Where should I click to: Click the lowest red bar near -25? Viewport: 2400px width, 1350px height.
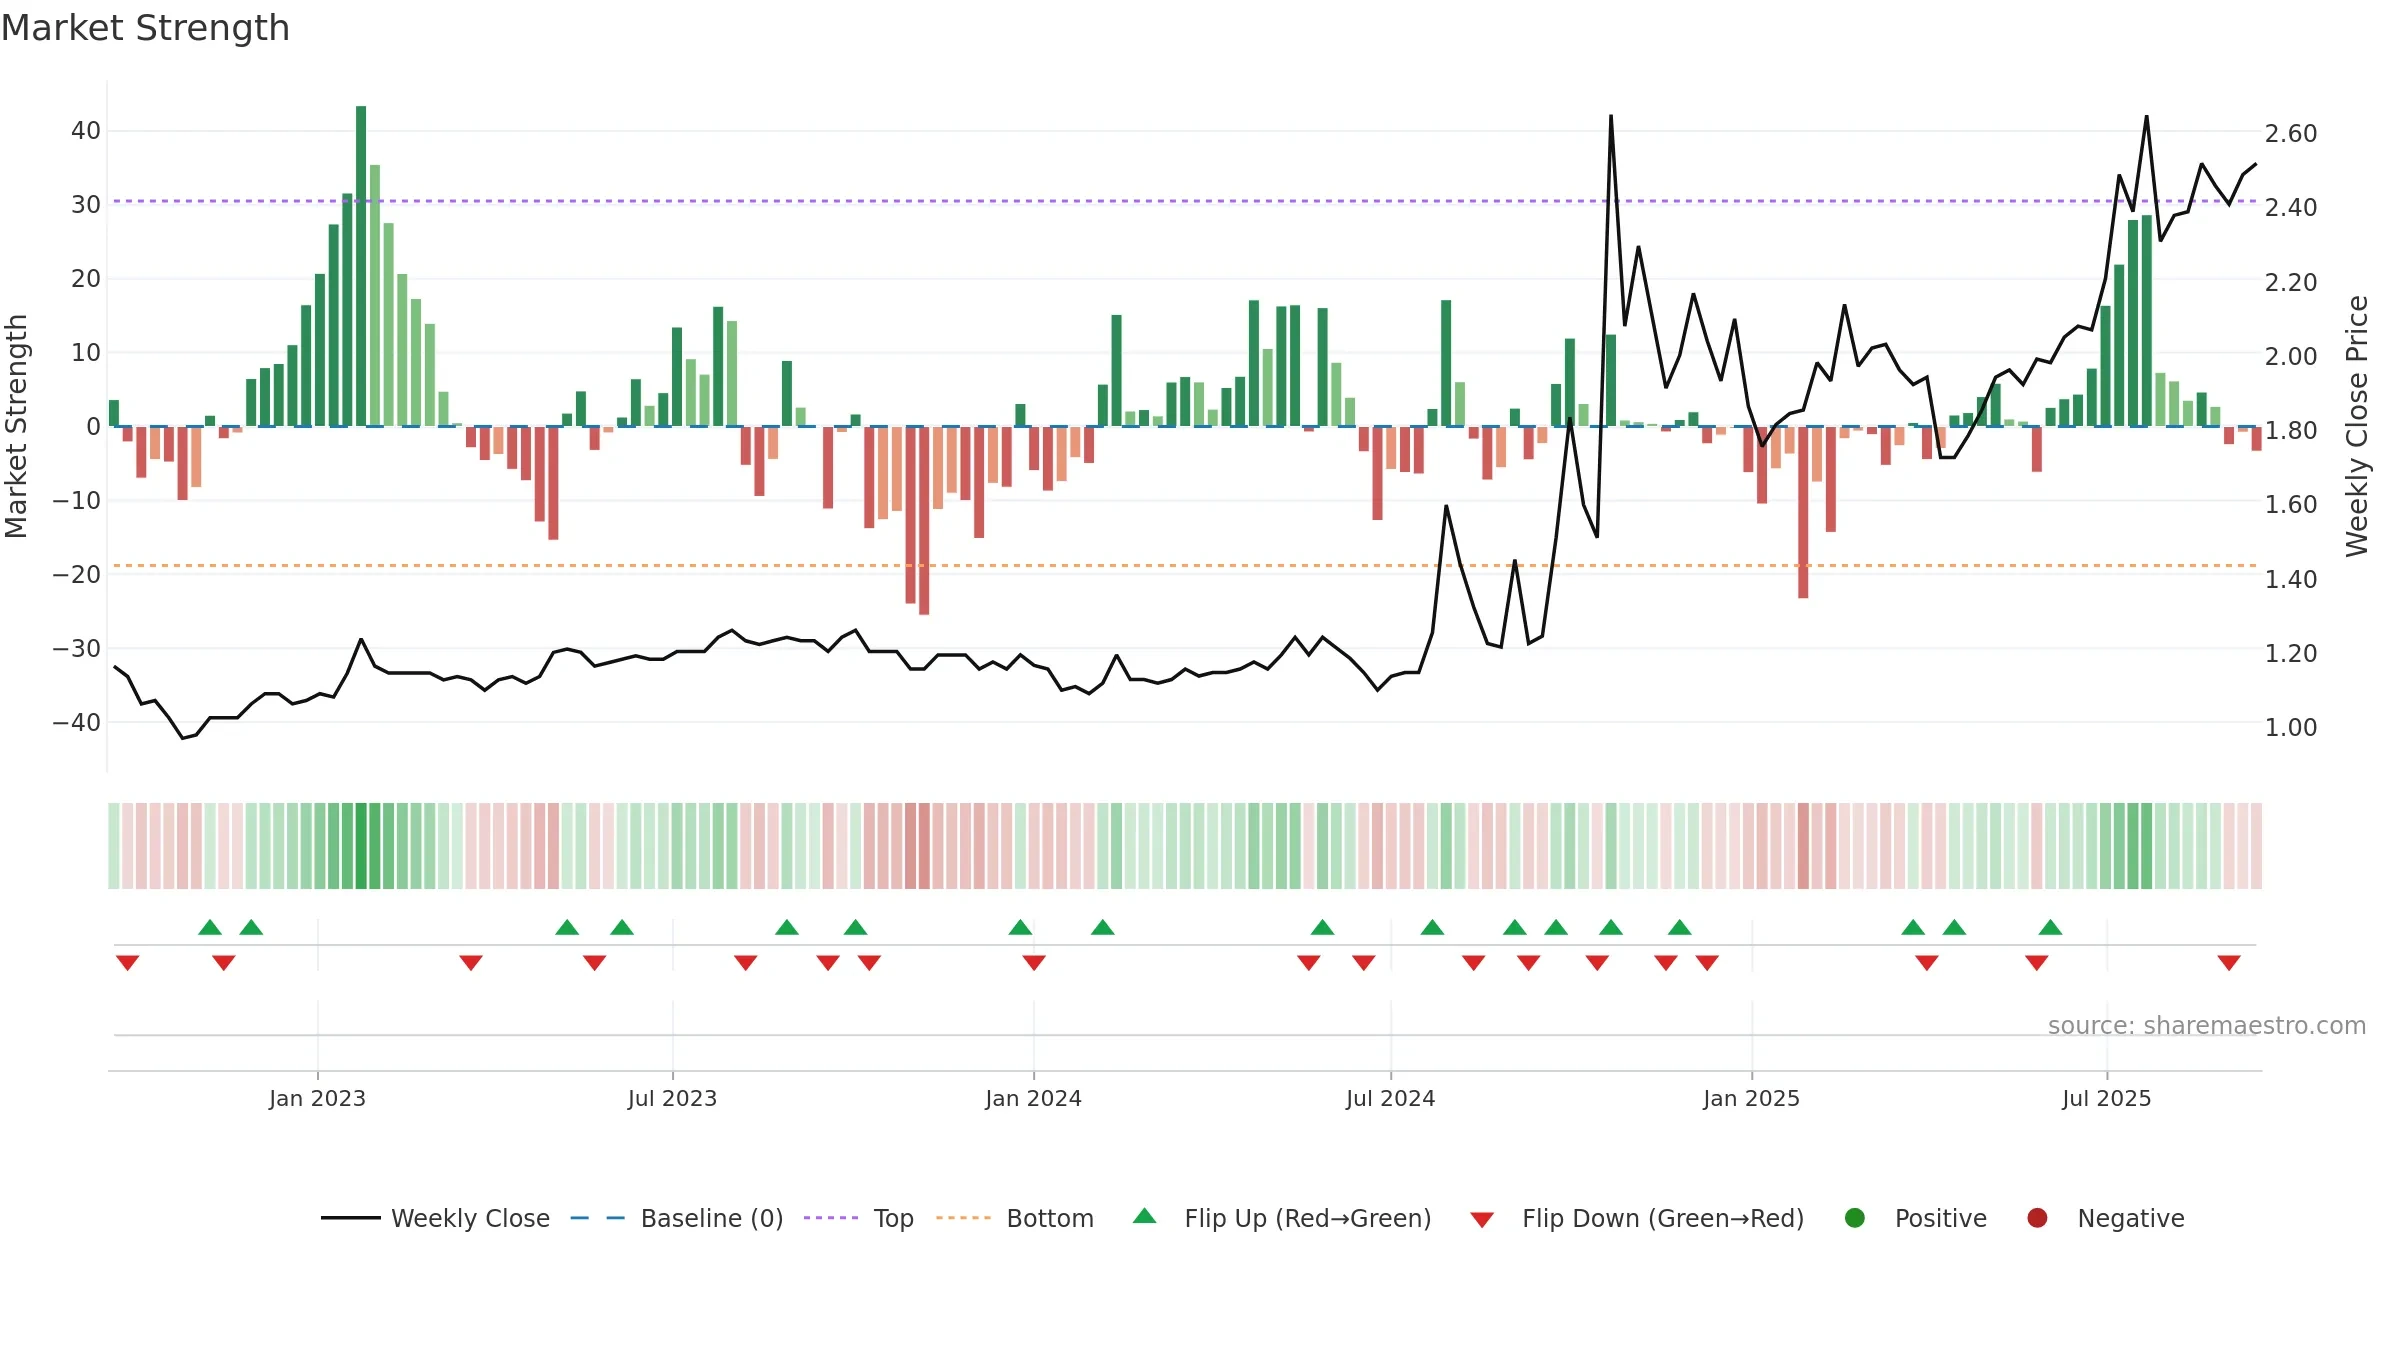coord(924,520)
